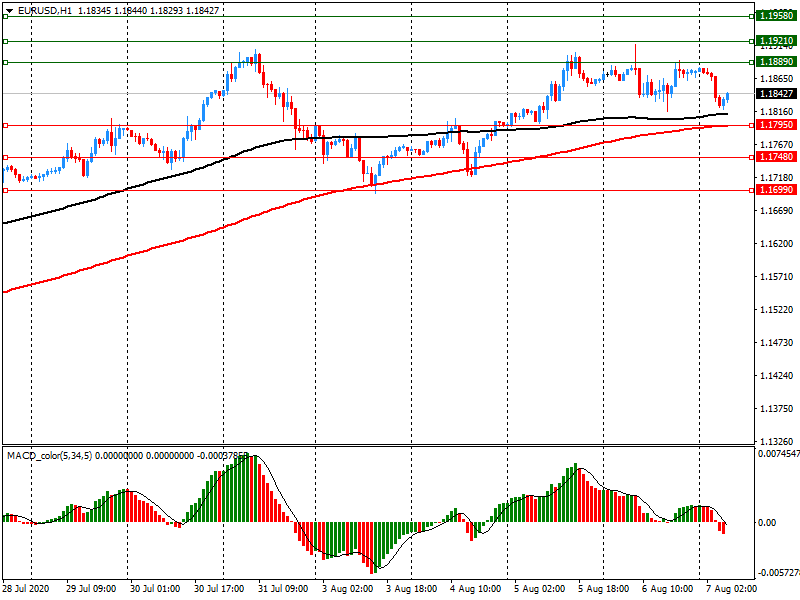Click the 1.17180 price scale value
Screen dimensions: 800x600
(x=777, y=178)
